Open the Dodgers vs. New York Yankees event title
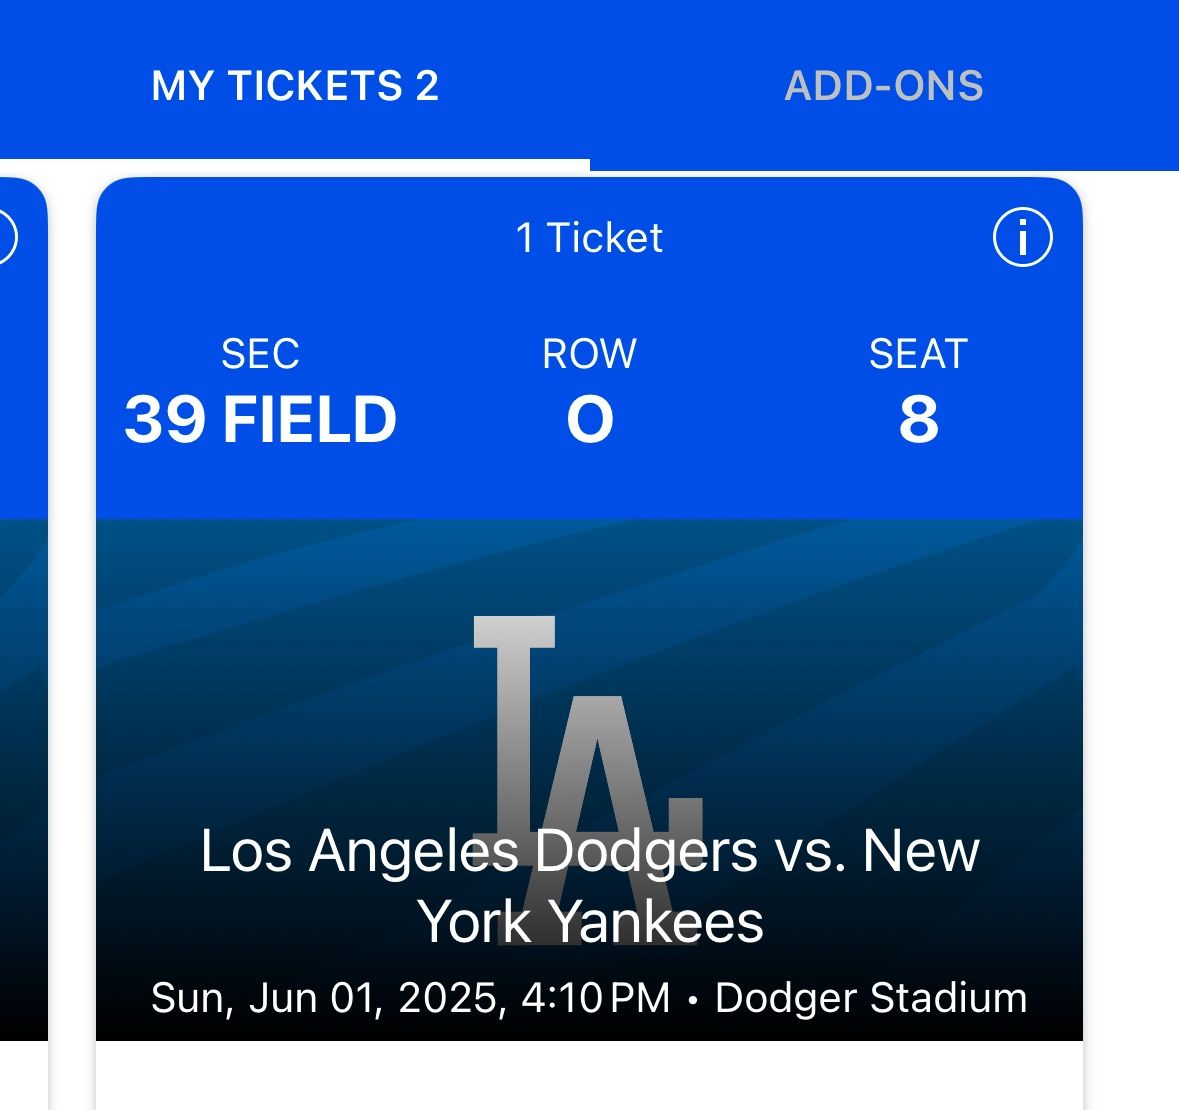1179x1110 pixels. click(590, 852)
